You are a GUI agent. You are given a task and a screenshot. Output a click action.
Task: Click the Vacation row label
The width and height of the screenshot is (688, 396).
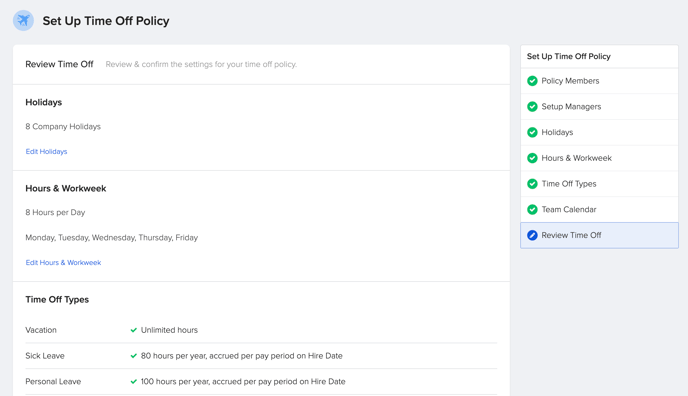(x=41, y=330)
